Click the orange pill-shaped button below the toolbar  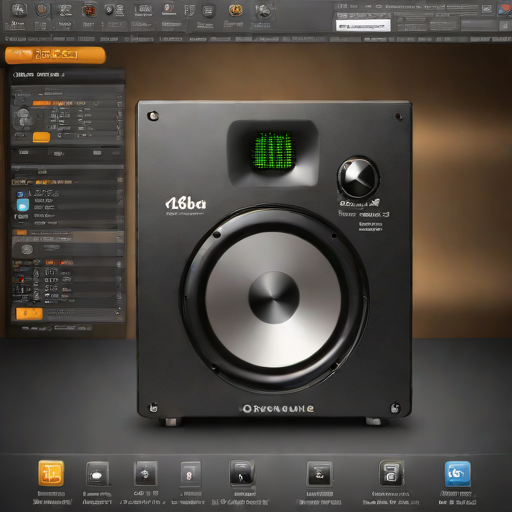point(55,55)
